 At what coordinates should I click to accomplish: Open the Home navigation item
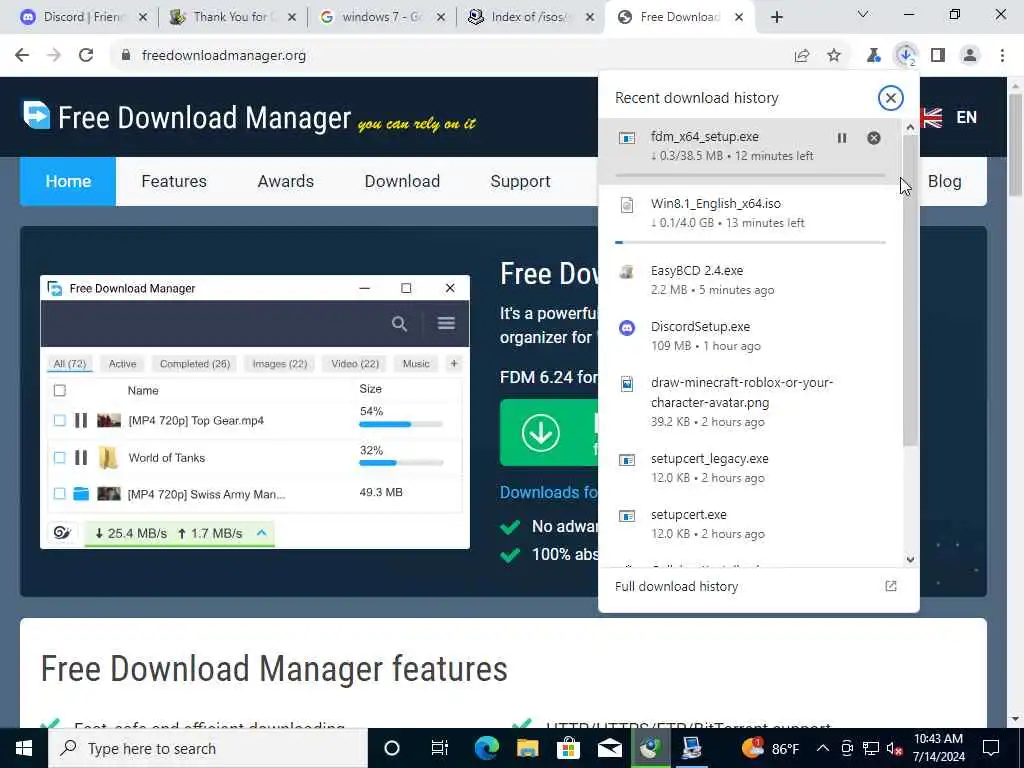[68, 182]
